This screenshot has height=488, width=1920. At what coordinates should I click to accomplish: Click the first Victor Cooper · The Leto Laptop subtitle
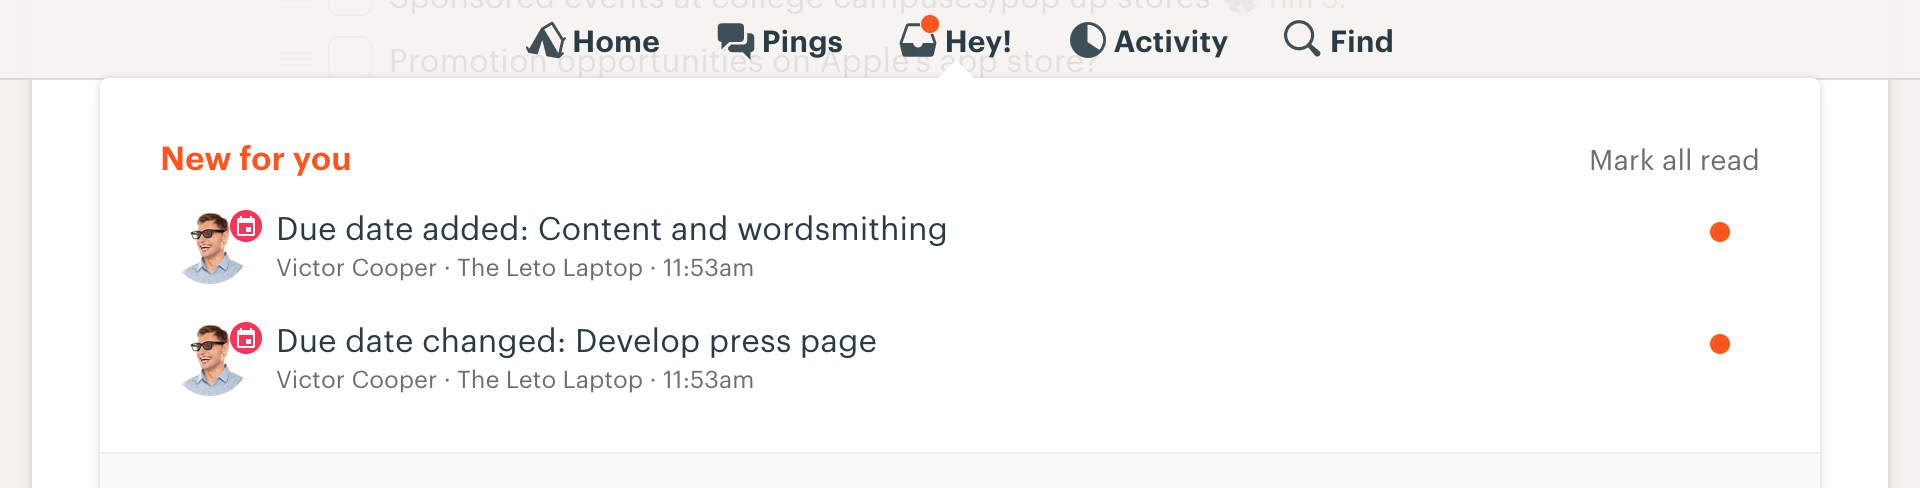[x=459, y=268]
